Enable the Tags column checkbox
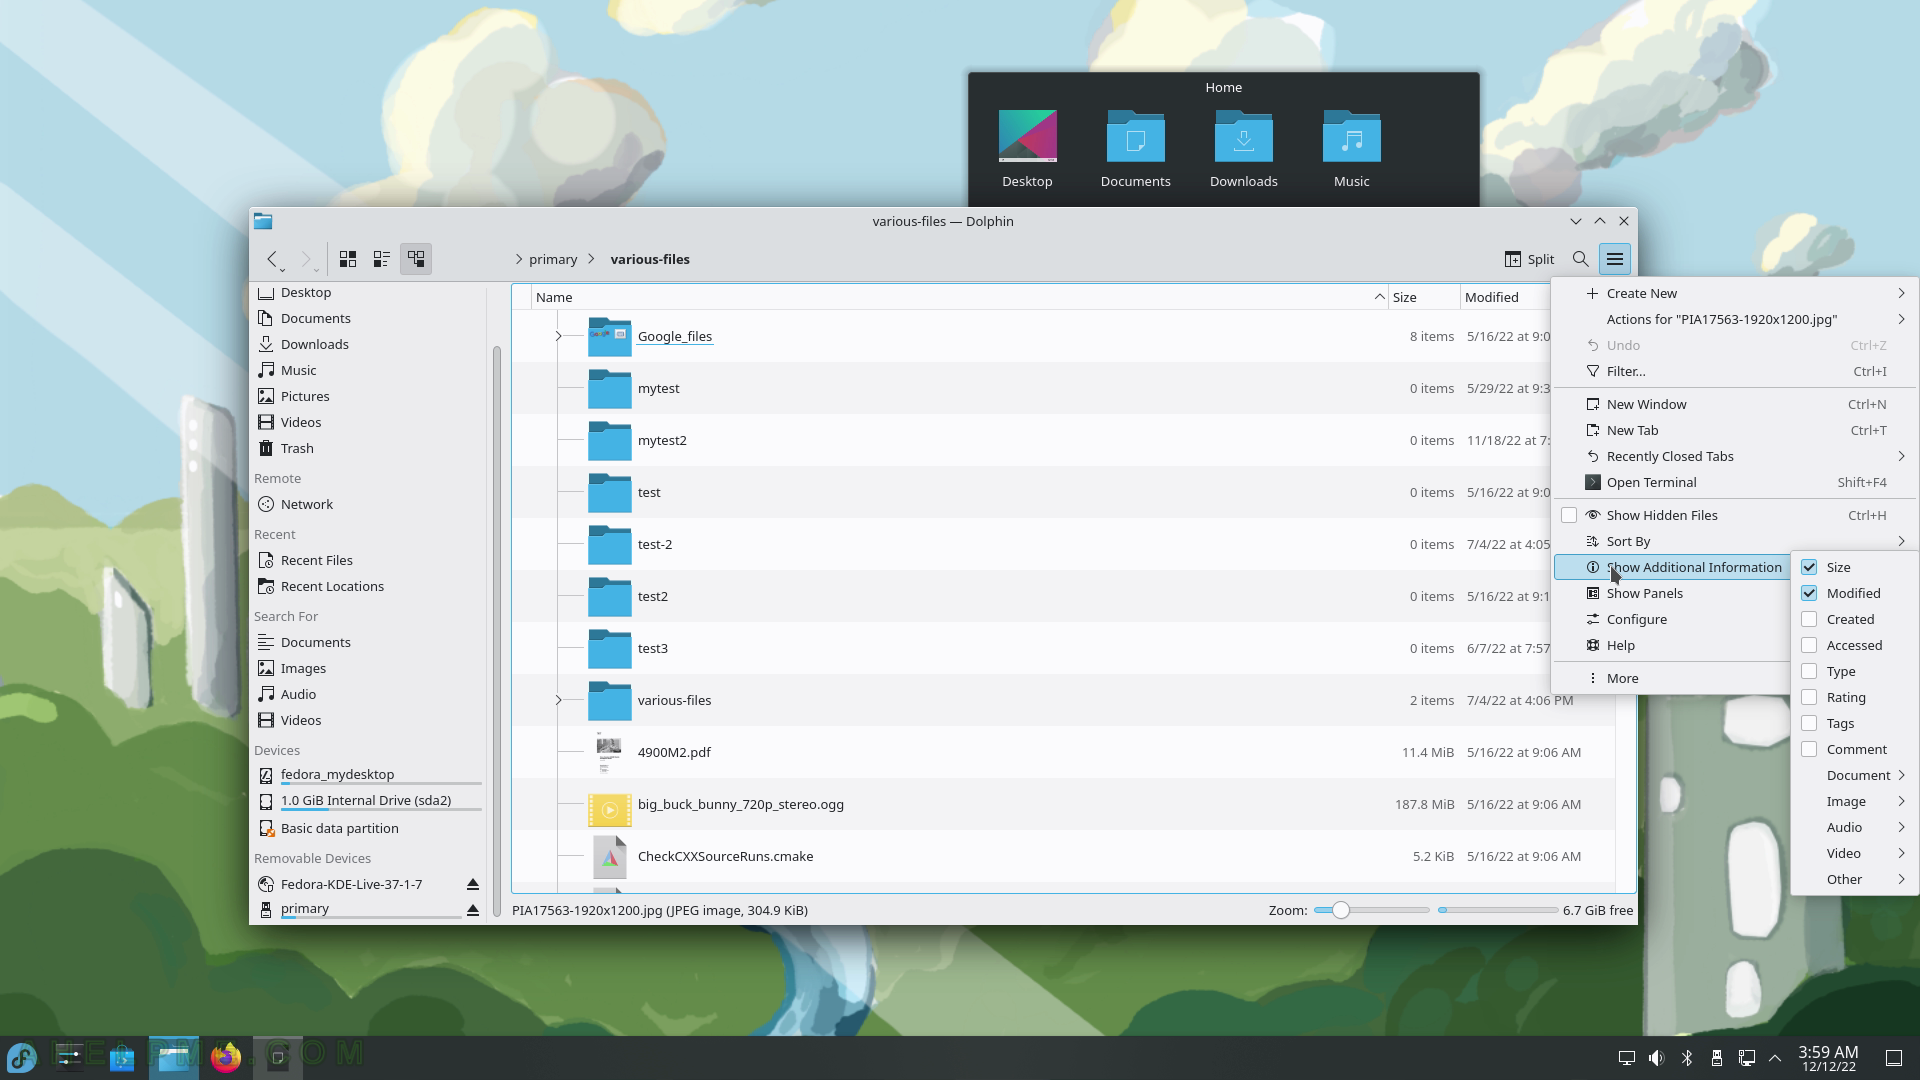This screenshot has width=1920, height=1080. click(1809, 723)
